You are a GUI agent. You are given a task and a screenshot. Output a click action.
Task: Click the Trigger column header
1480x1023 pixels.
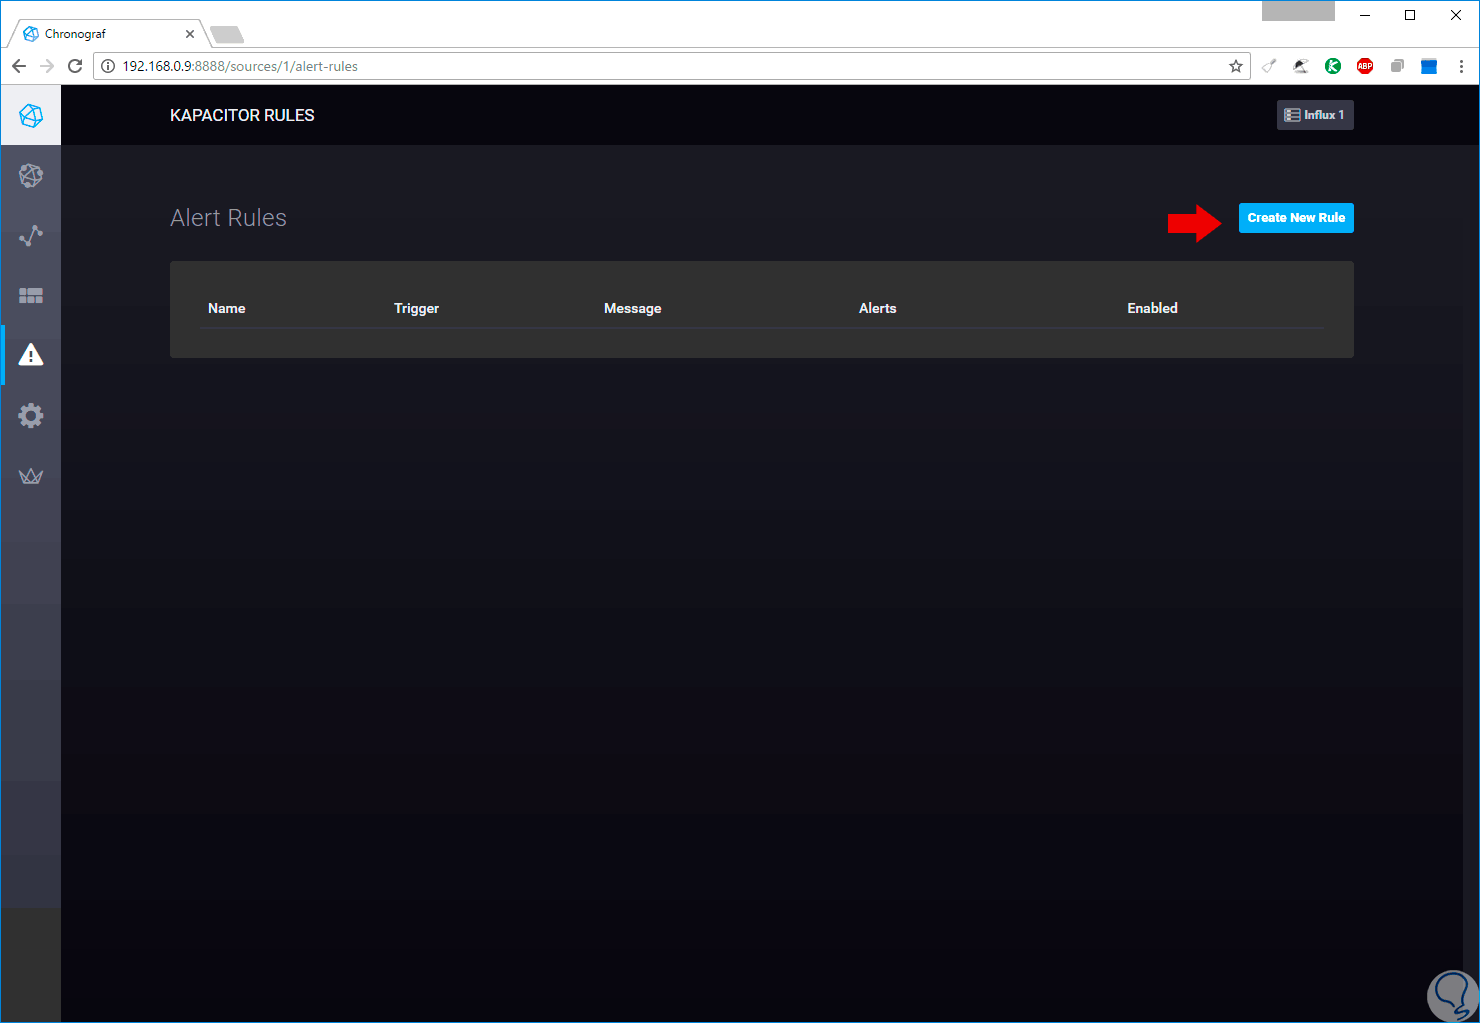coord(416,308)
